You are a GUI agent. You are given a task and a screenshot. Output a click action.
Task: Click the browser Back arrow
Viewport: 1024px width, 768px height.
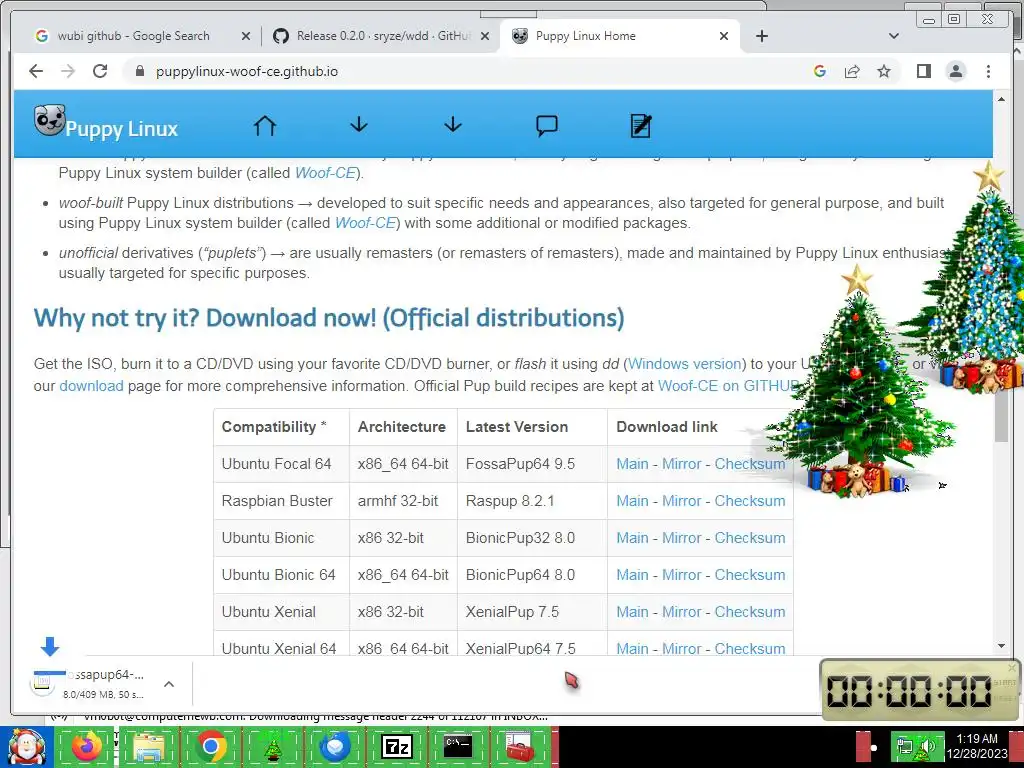(x=36, y=71)
